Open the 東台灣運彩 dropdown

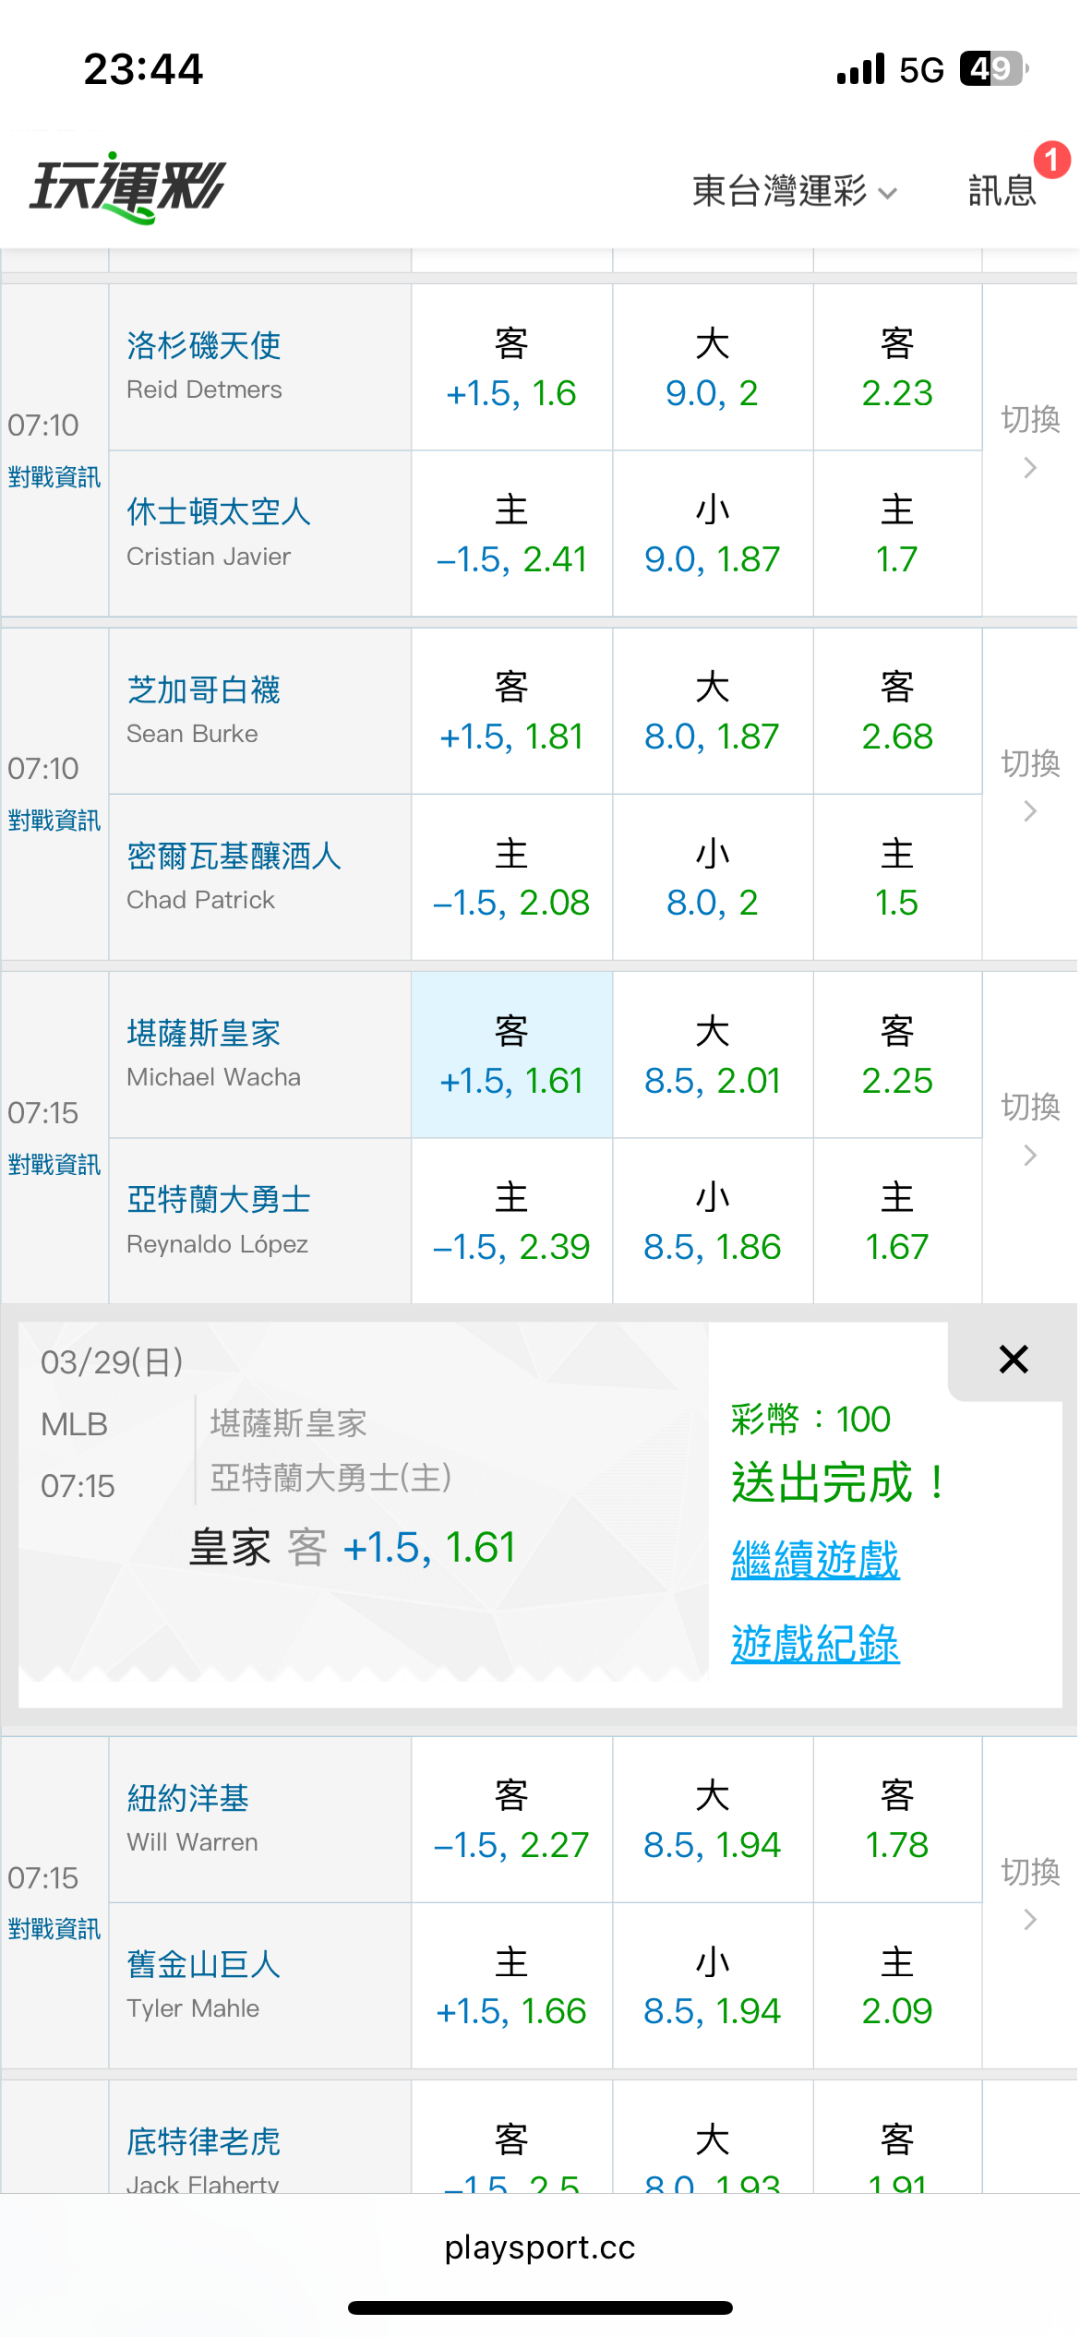click(794, 190)
